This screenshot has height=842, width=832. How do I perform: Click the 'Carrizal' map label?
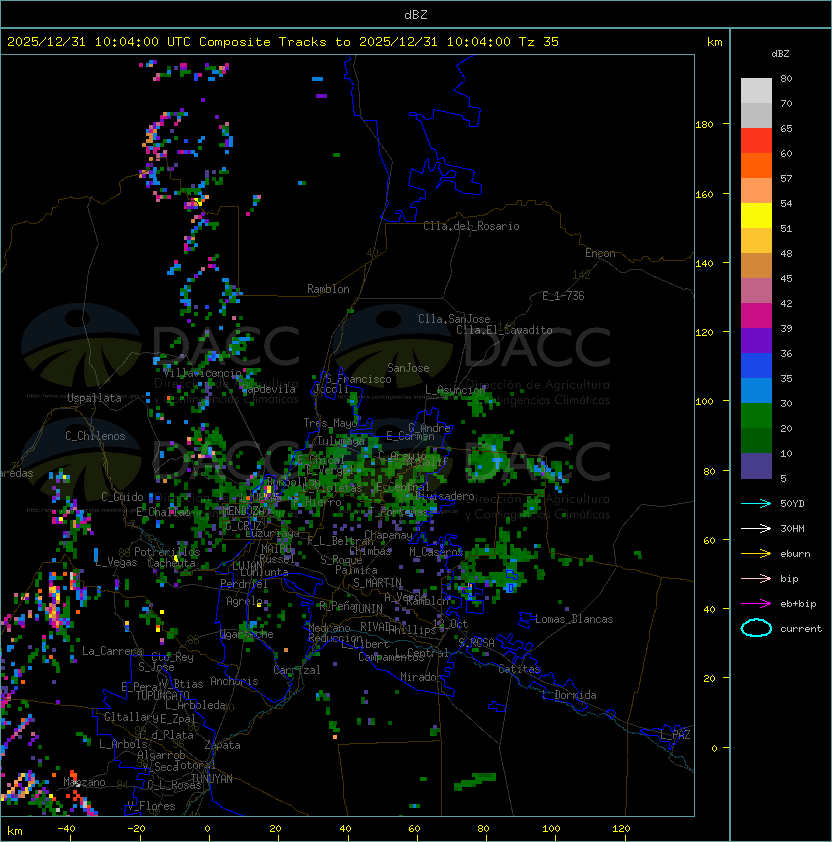[297, 670]
